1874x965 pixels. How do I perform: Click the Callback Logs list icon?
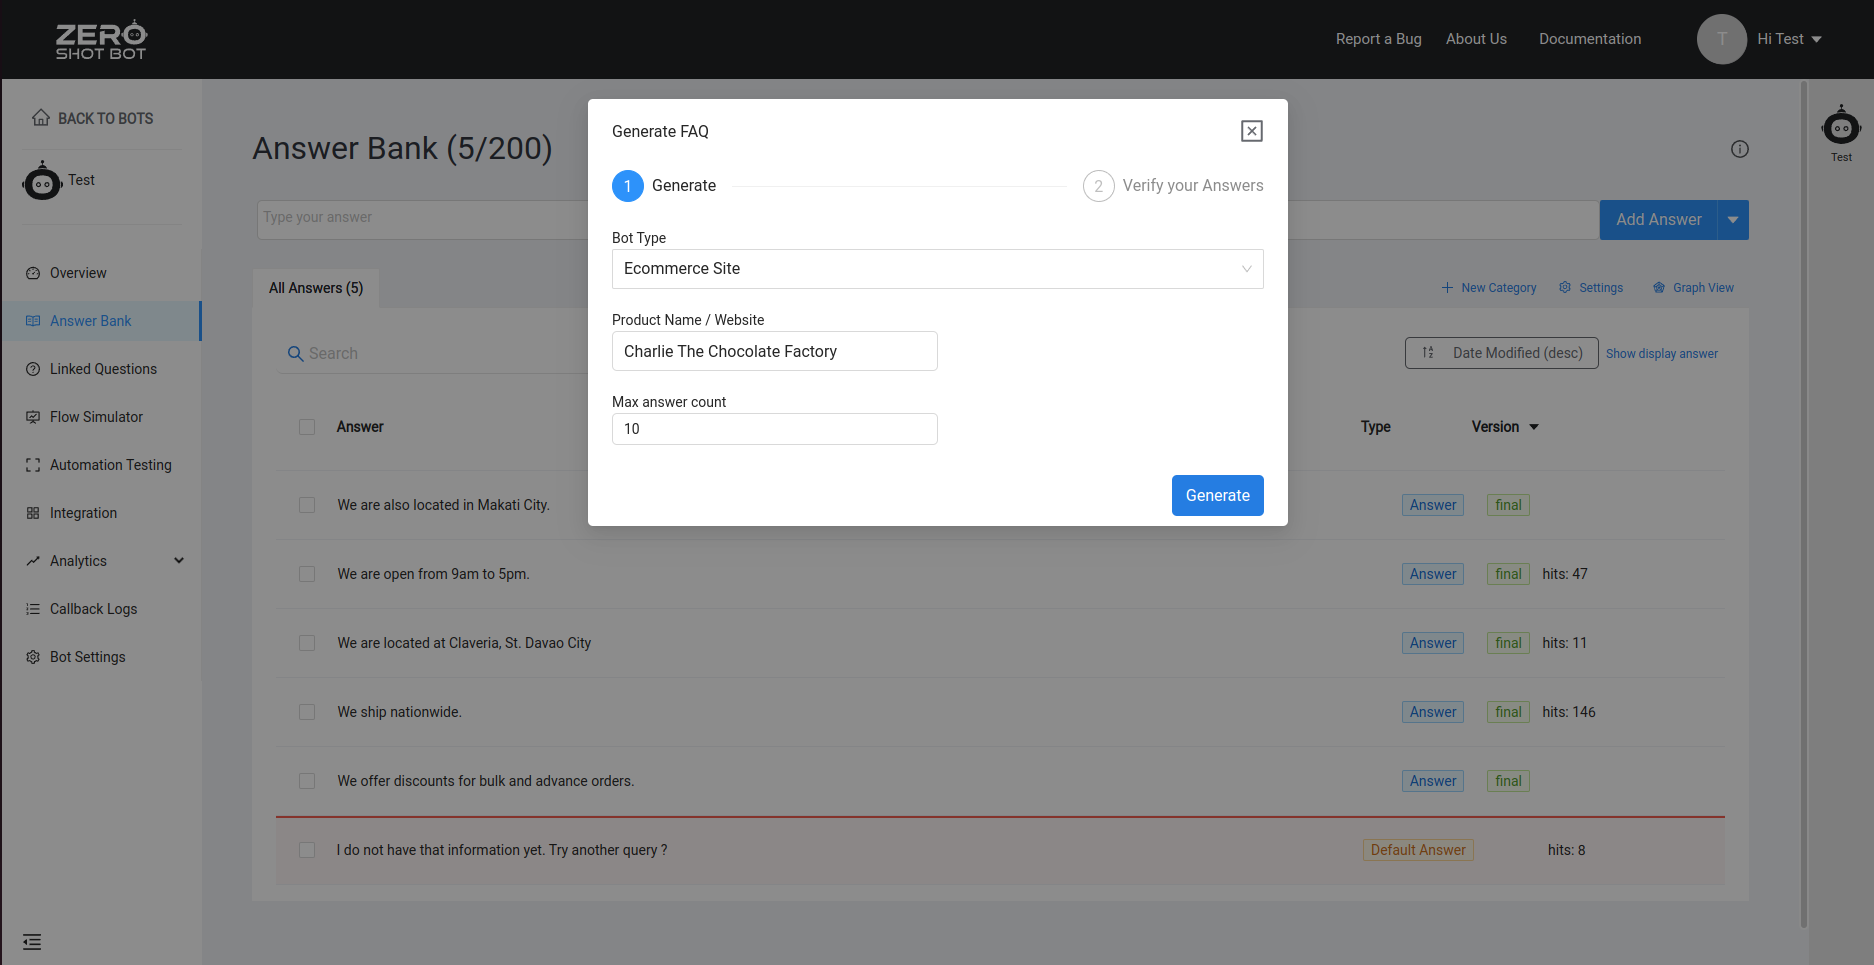pyautogui.click(x=33, y=609)
